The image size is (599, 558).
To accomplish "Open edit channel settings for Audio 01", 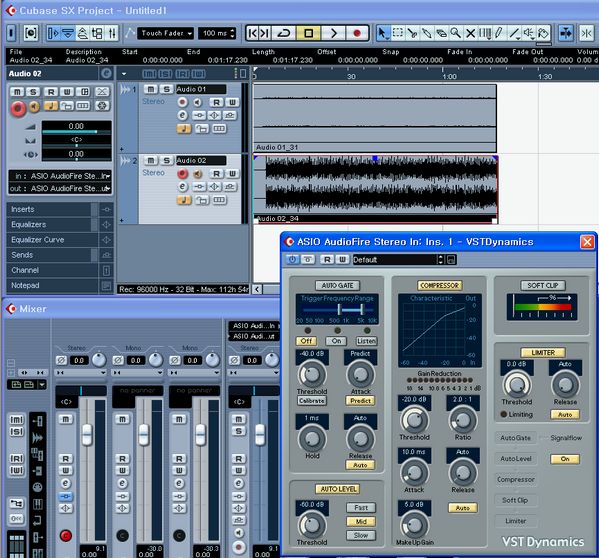I will coord(182,115).
